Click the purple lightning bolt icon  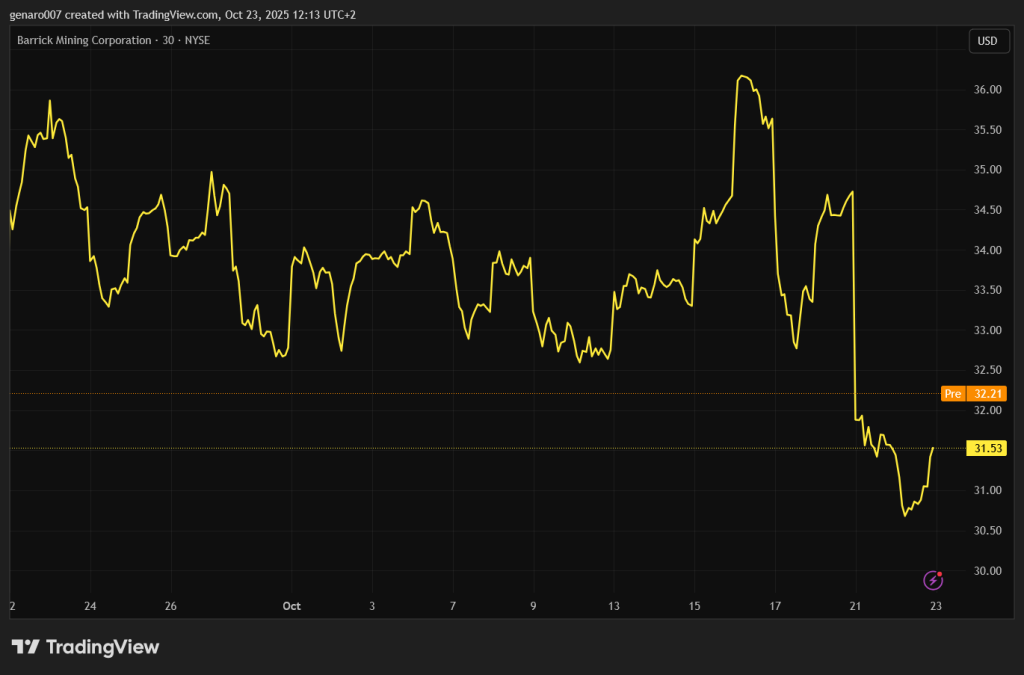coord(932,580)
